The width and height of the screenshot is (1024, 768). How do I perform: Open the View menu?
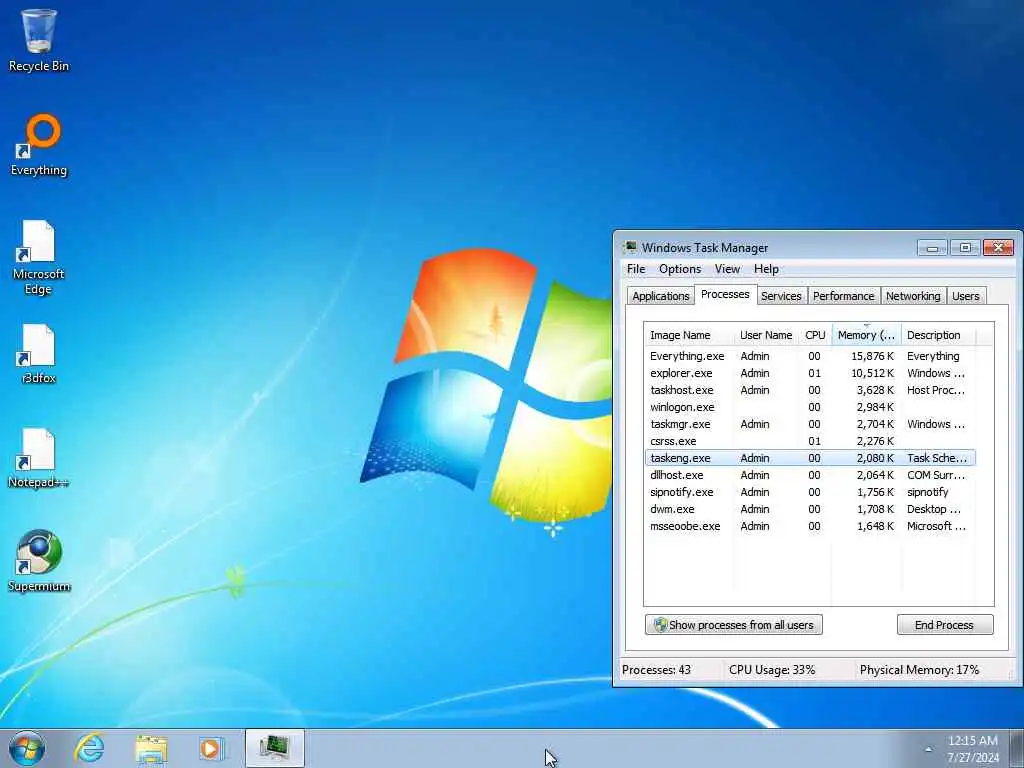point(727,269)
